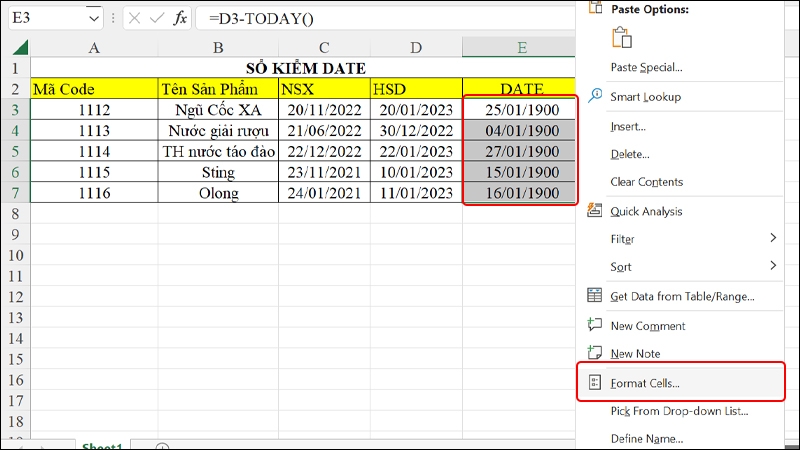Click cell containing Ngũ Cốc XA
Viewport: 800px width, 450px height.
pyautogui.click(x=218, y=110)
